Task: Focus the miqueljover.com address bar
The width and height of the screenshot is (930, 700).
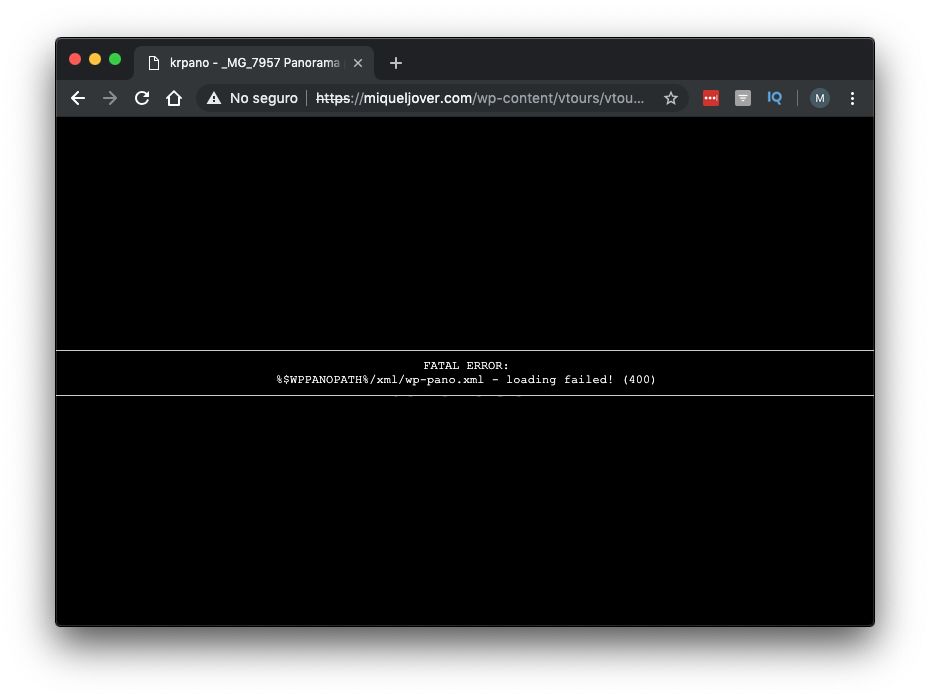Action: (480, 98)
